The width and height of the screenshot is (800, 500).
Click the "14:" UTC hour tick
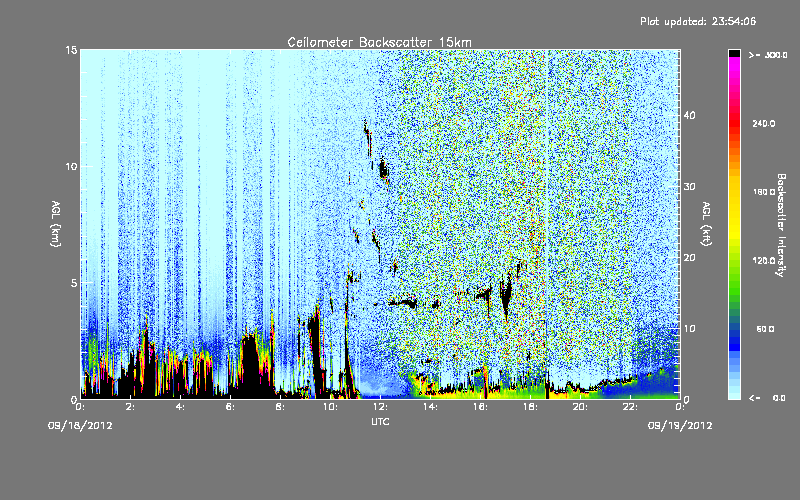(x=430, y=407)
